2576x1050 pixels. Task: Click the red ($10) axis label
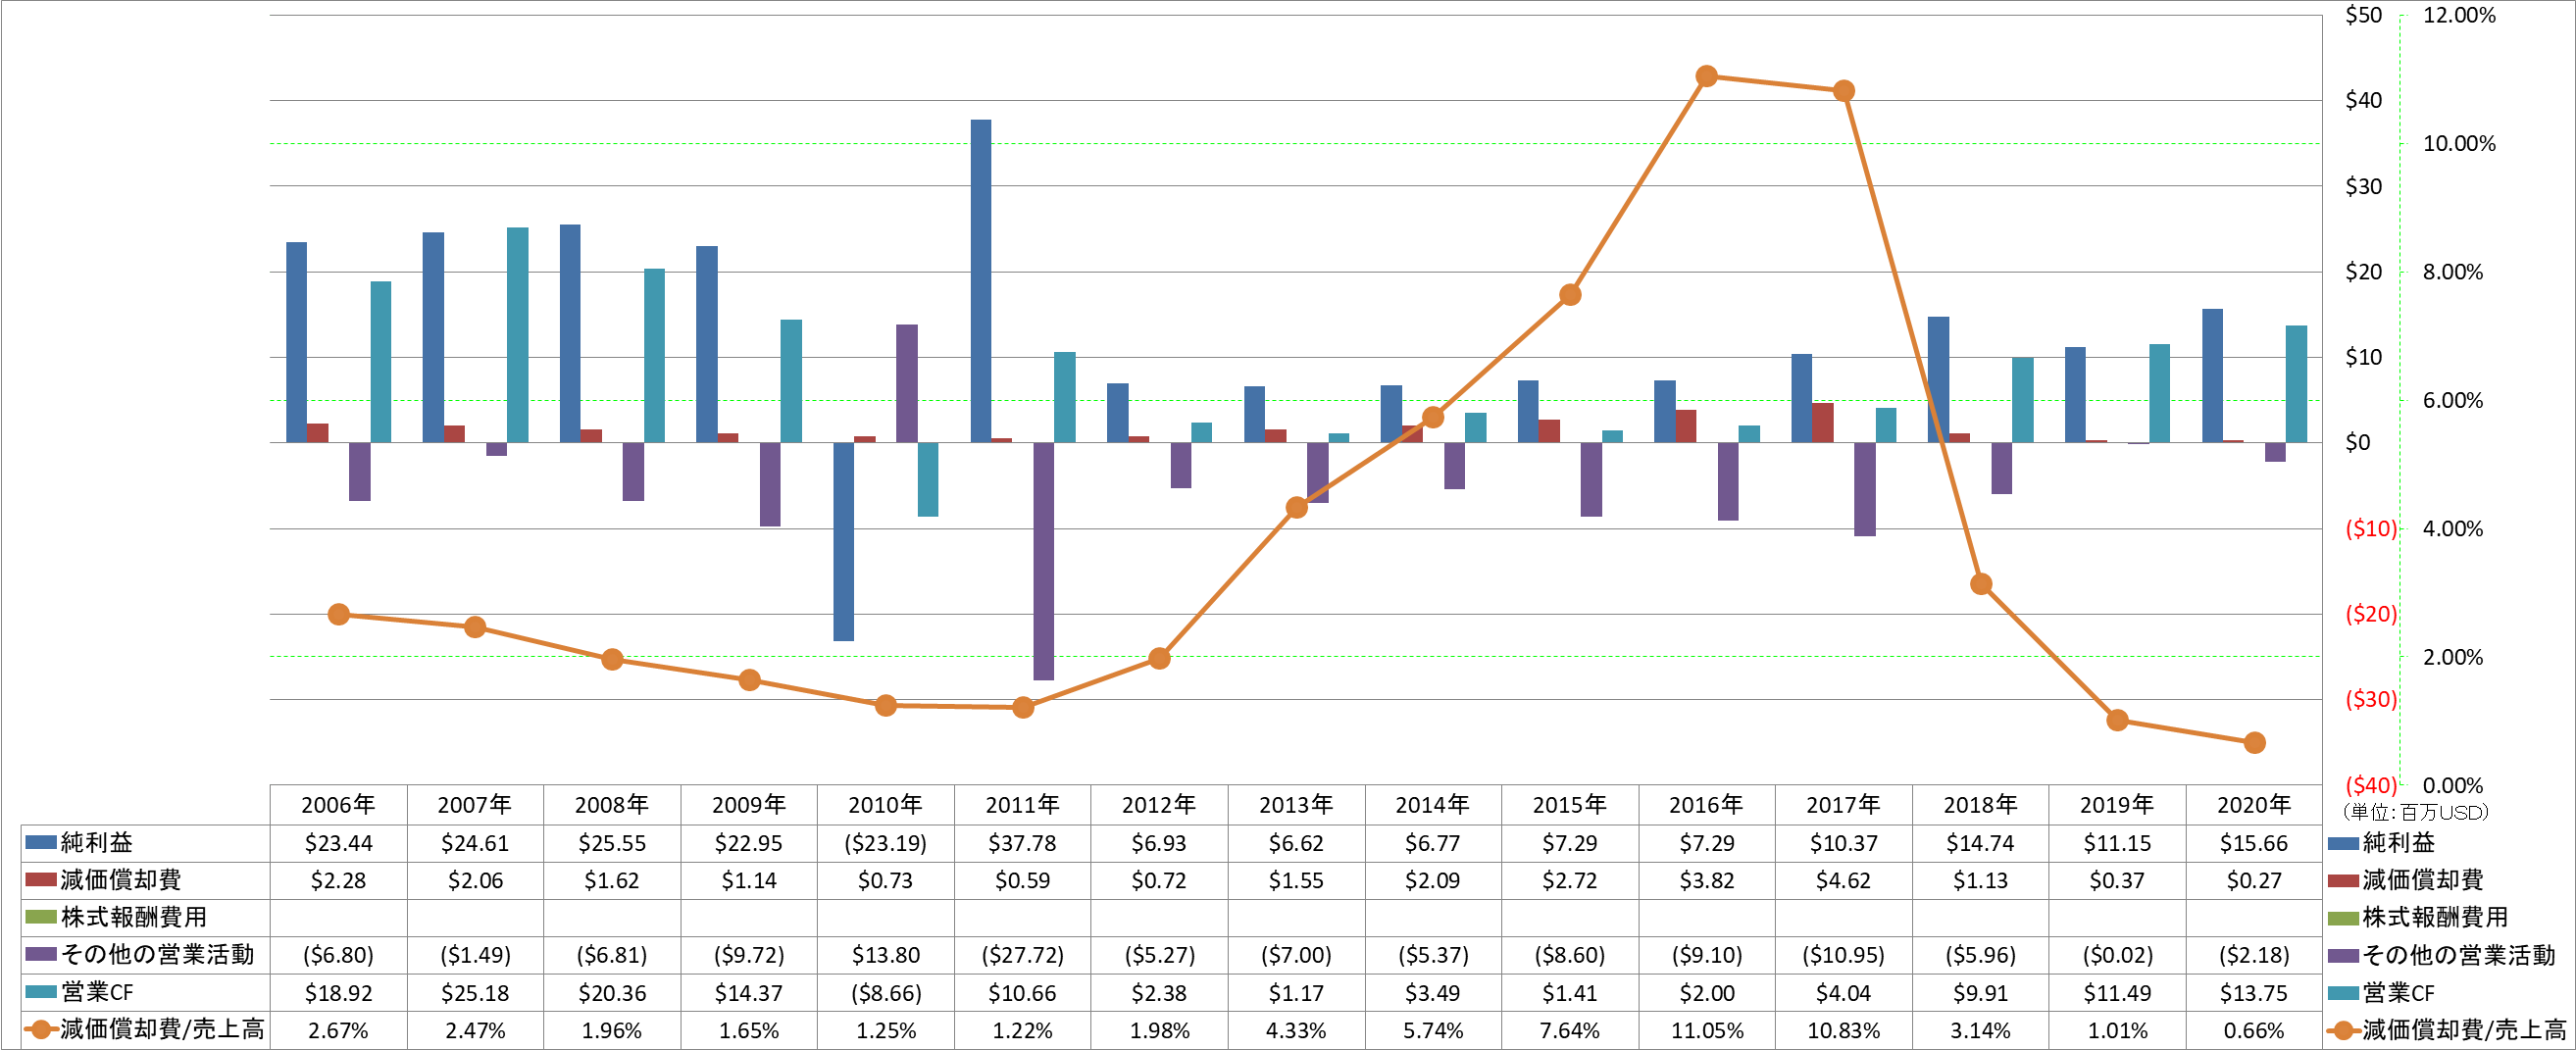tap(2371, 528)
